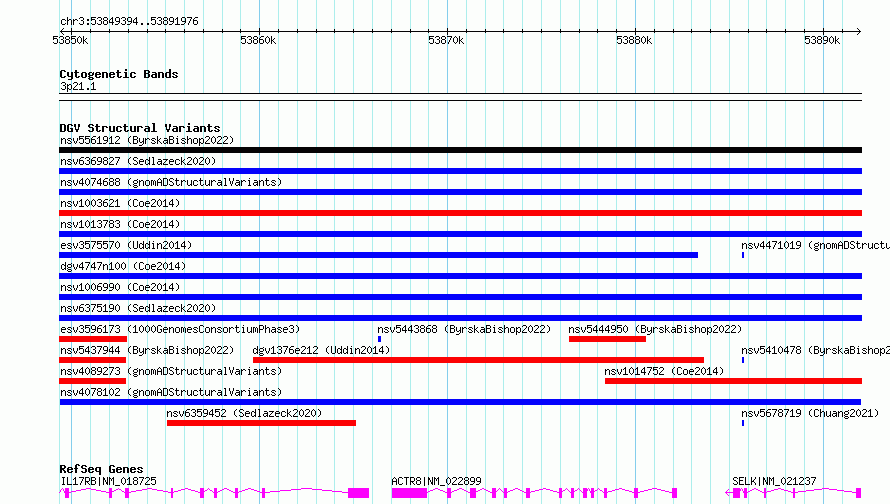Open variant nsv4089273 (gnomADStructuralVariants) label
This screenshot has height=504, width=890.
tap(171, 371)
